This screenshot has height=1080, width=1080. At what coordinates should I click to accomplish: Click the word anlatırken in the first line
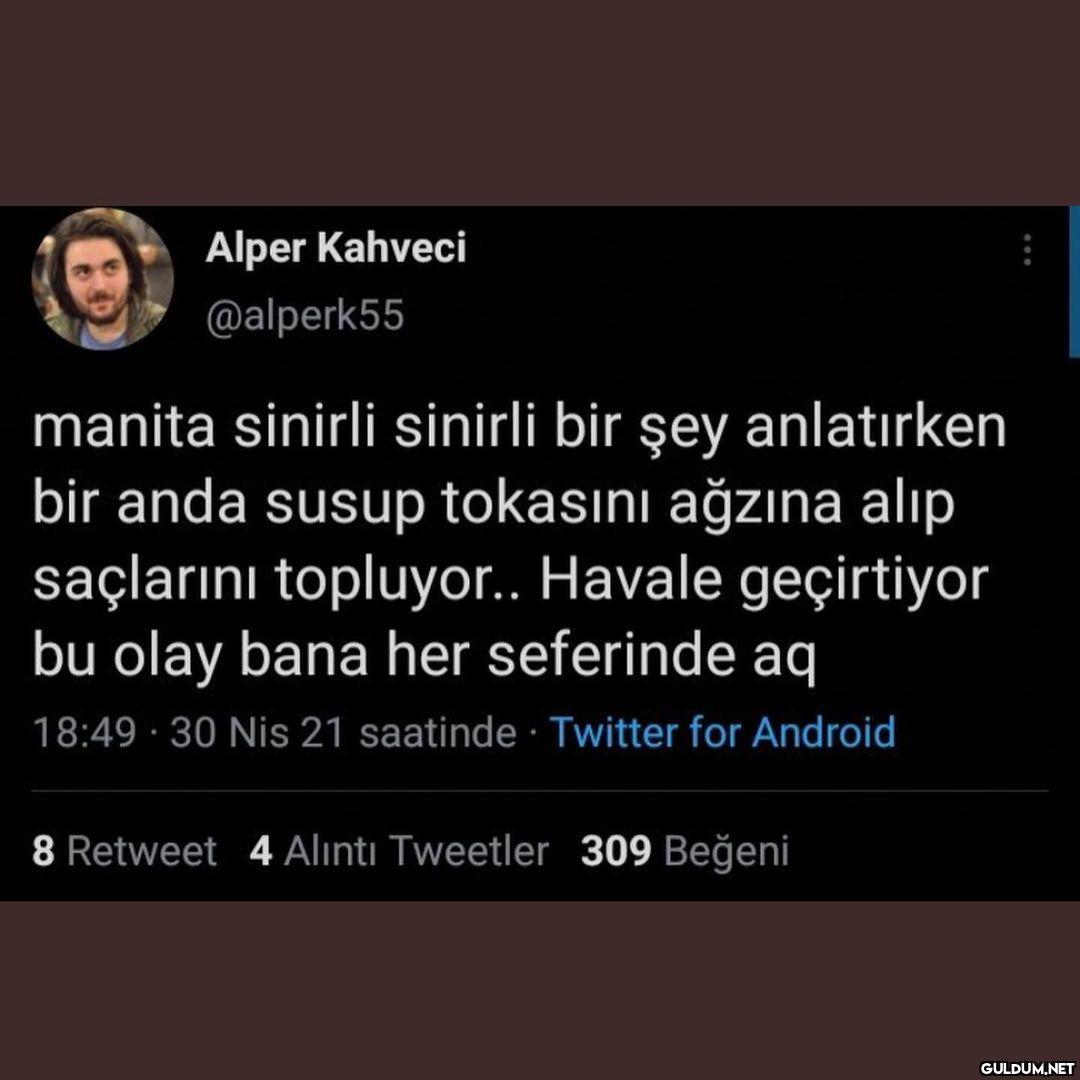coord(876,428)
